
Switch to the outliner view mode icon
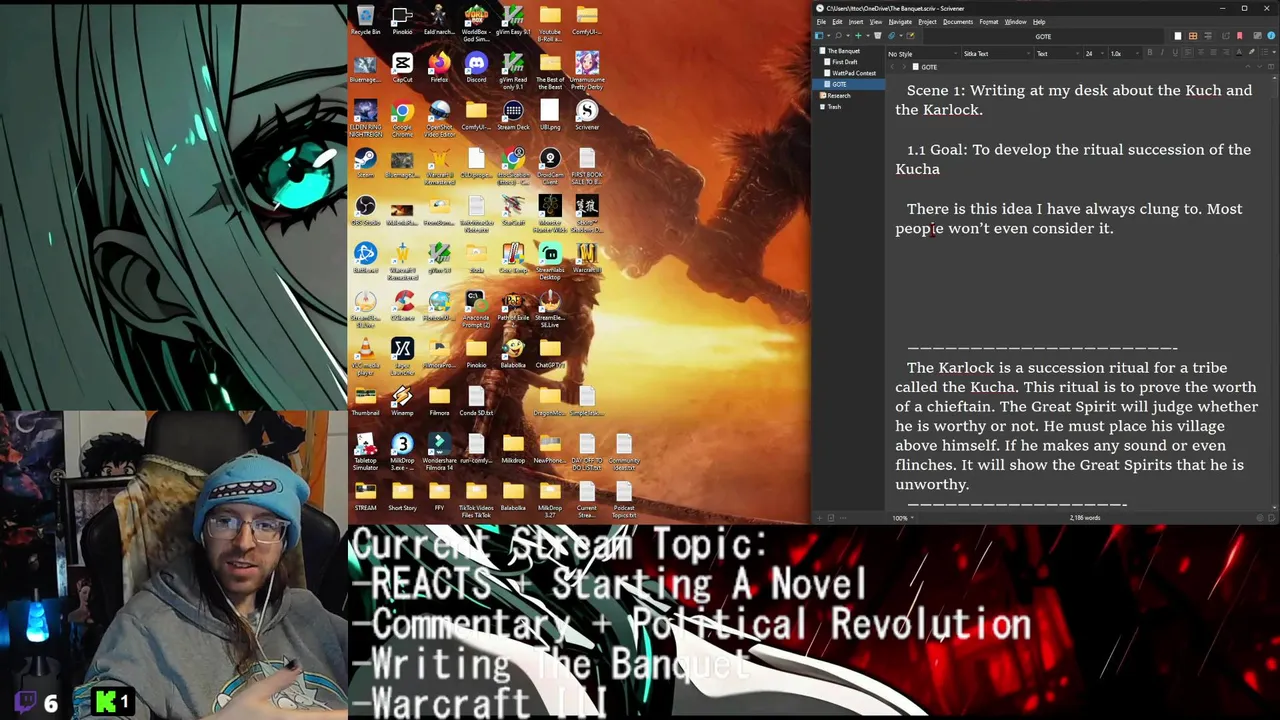click(x=1208, y=36)
